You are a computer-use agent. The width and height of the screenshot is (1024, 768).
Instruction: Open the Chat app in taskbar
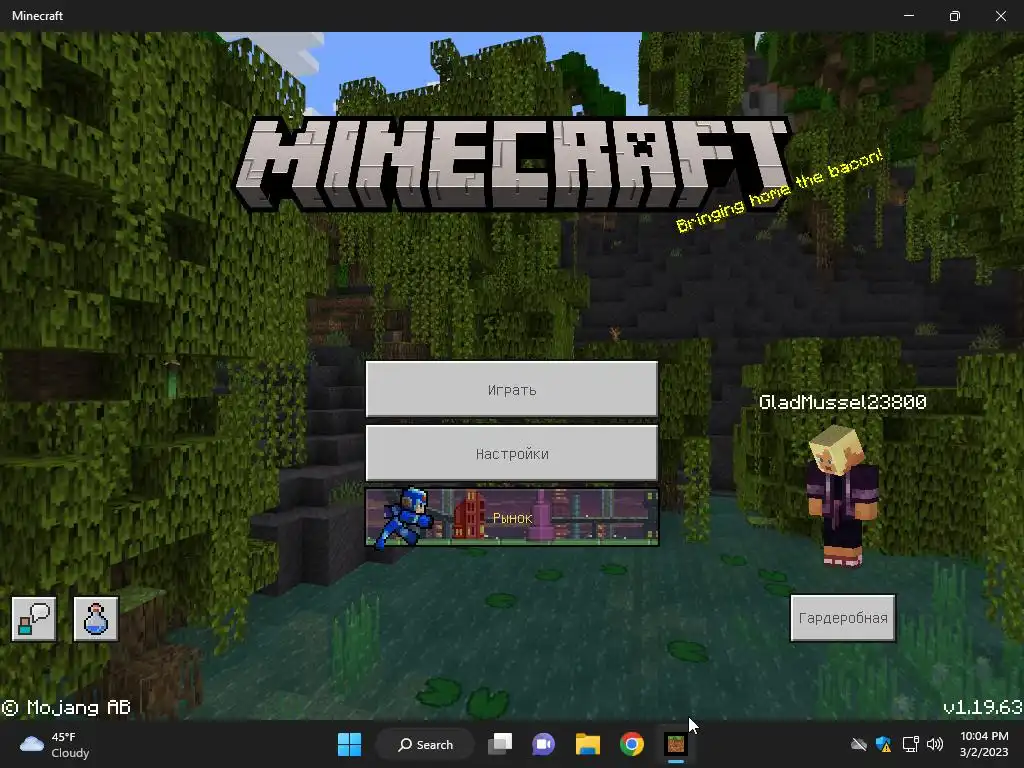coord(543,744)
